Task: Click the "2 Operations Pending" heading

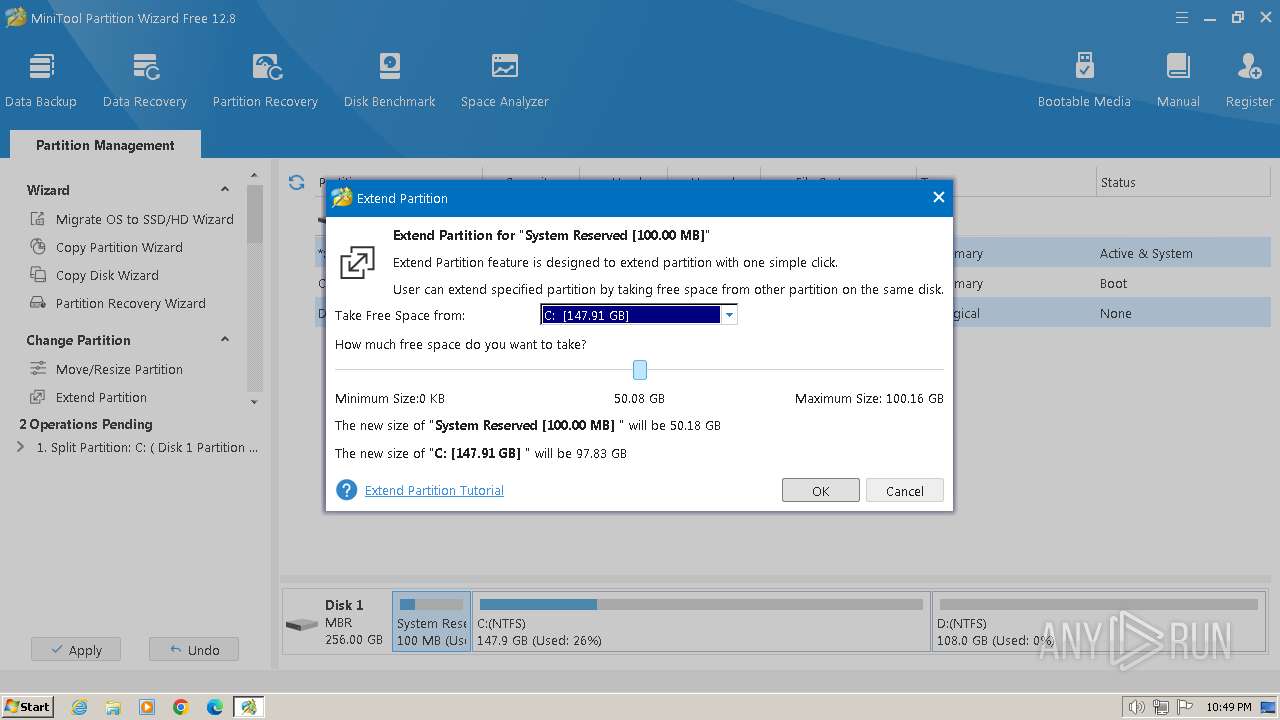Action: [86, 424]
